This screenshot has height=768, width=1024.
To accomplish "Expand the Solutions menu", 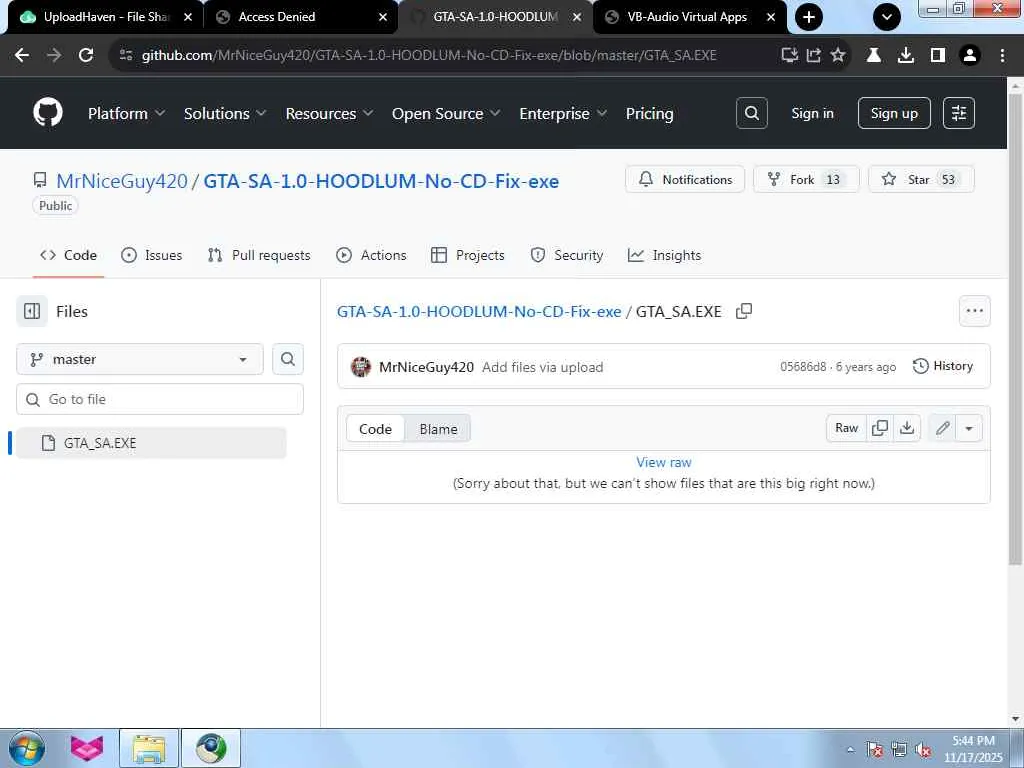I will point(225,114).
